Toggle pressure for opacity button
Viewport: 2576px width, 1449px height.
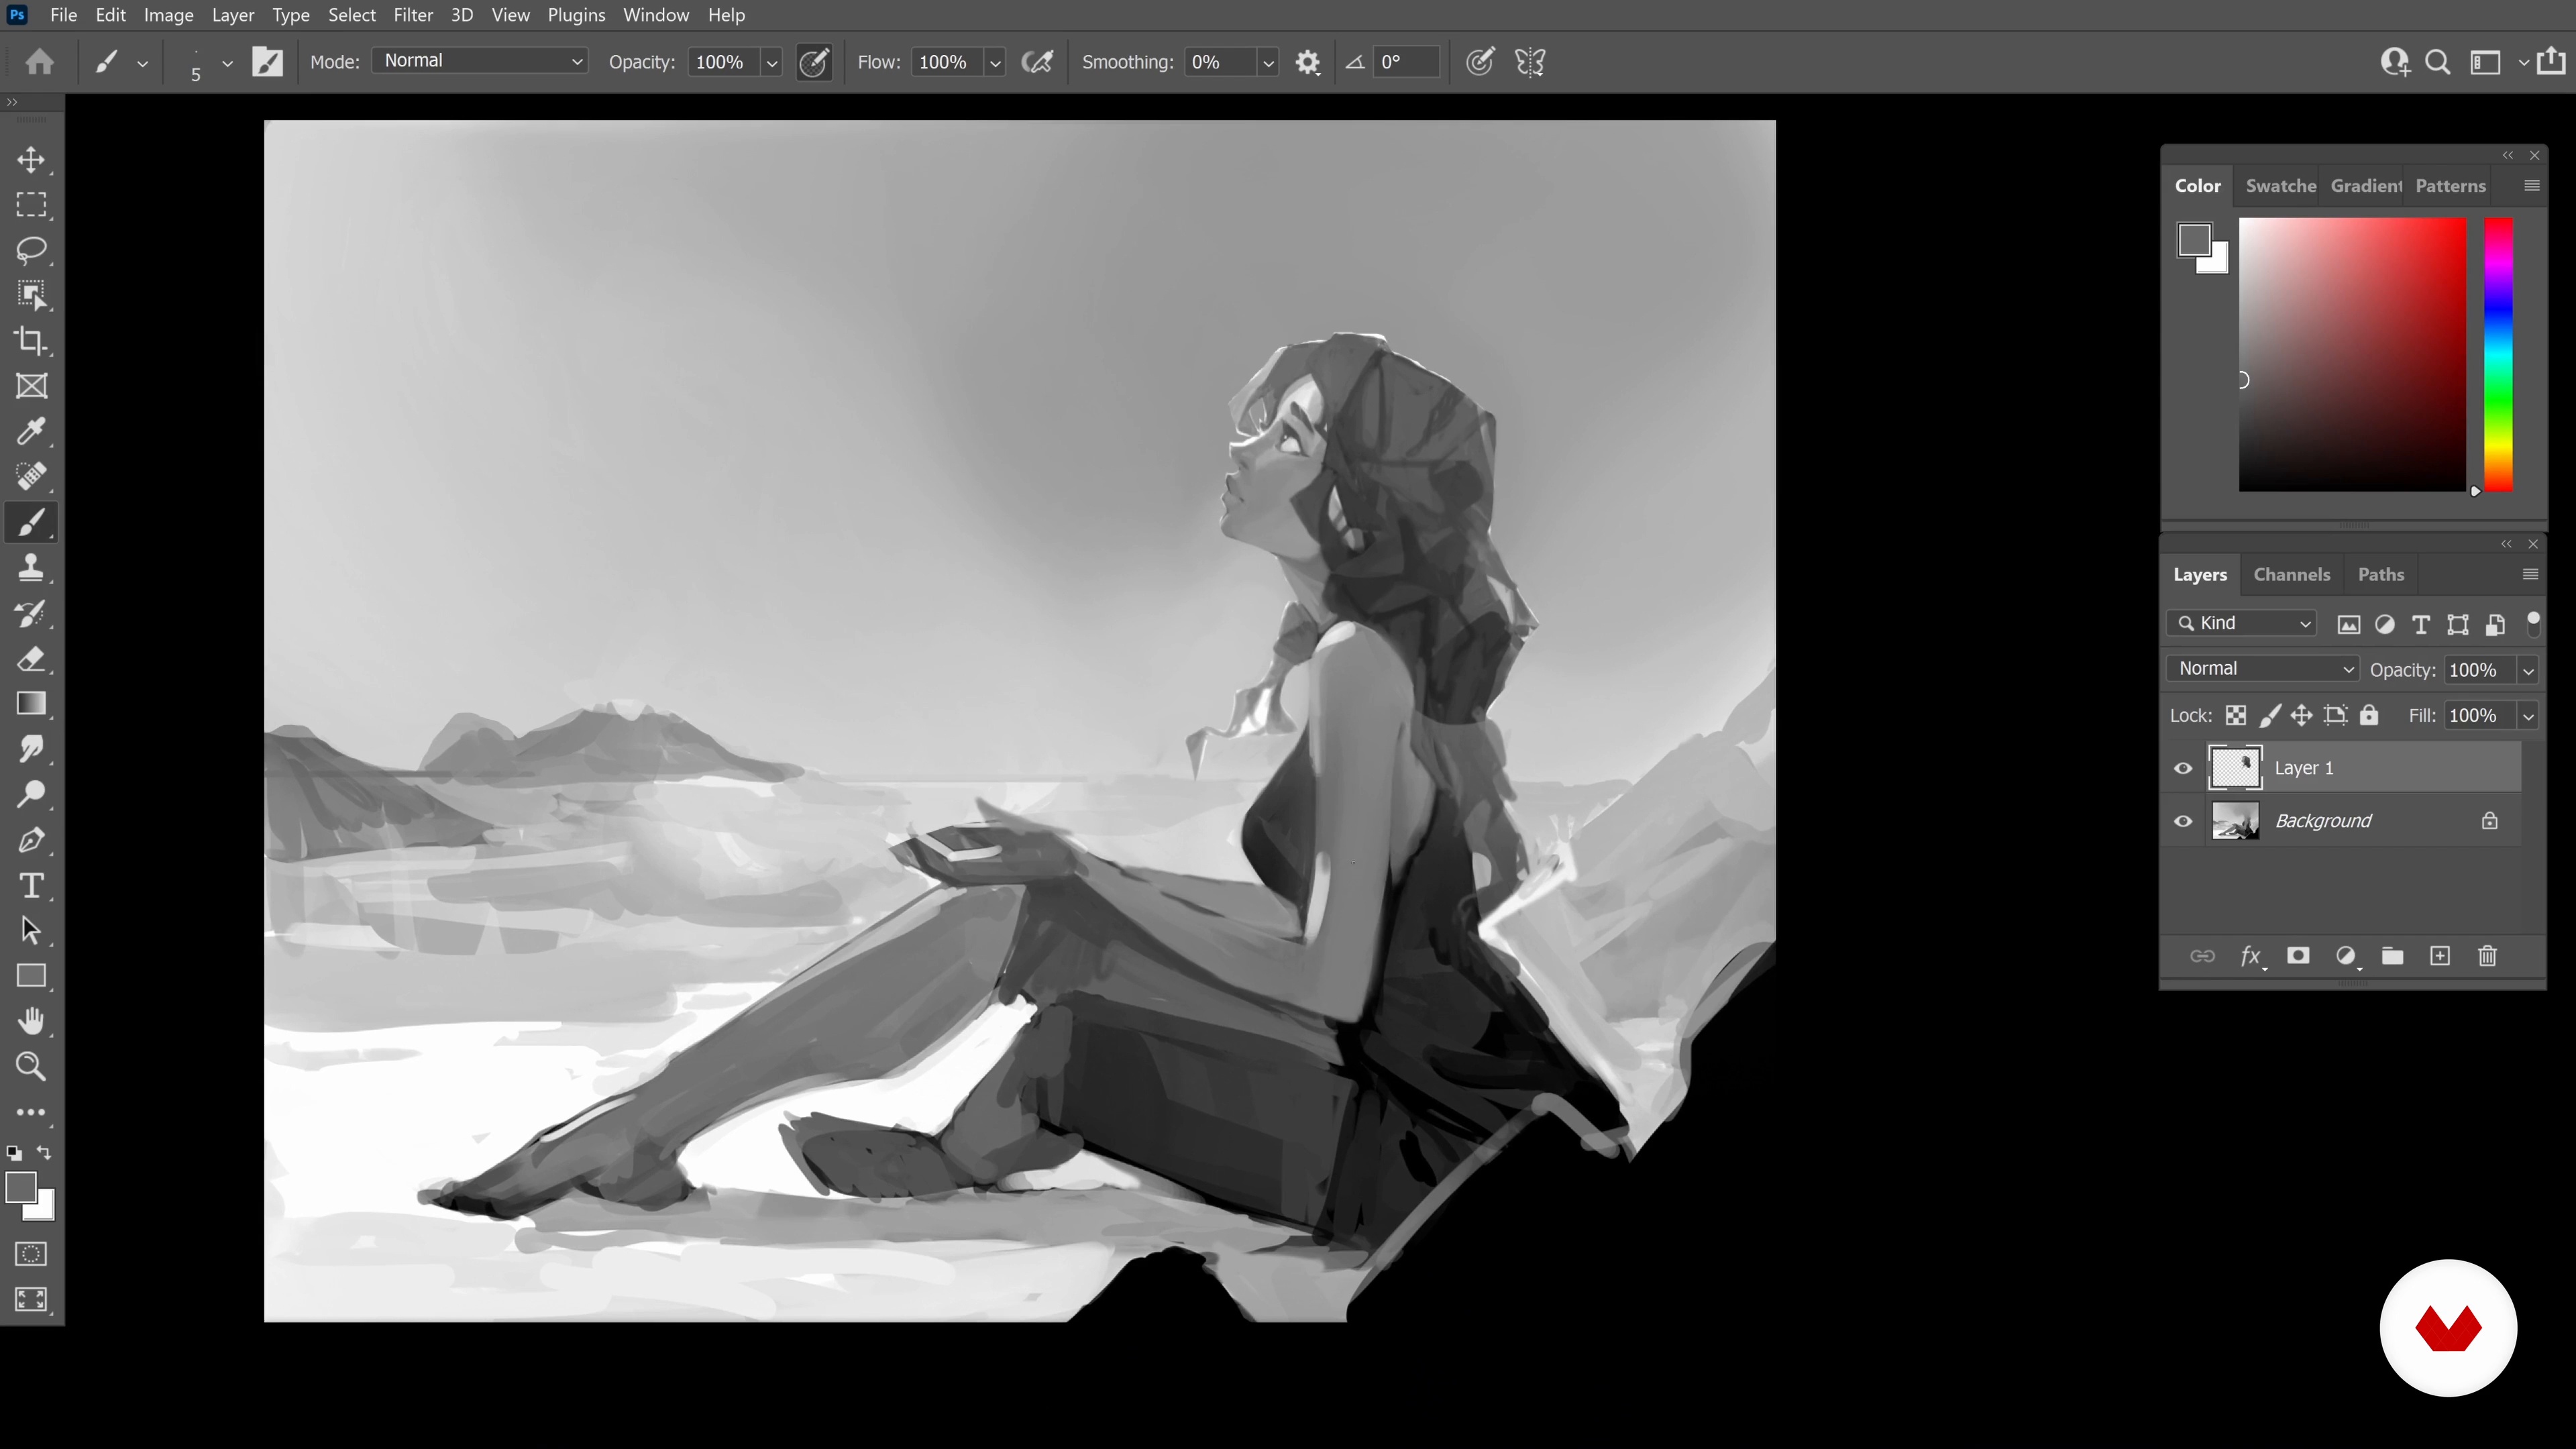pyautogui.click(x=814, y=62)
